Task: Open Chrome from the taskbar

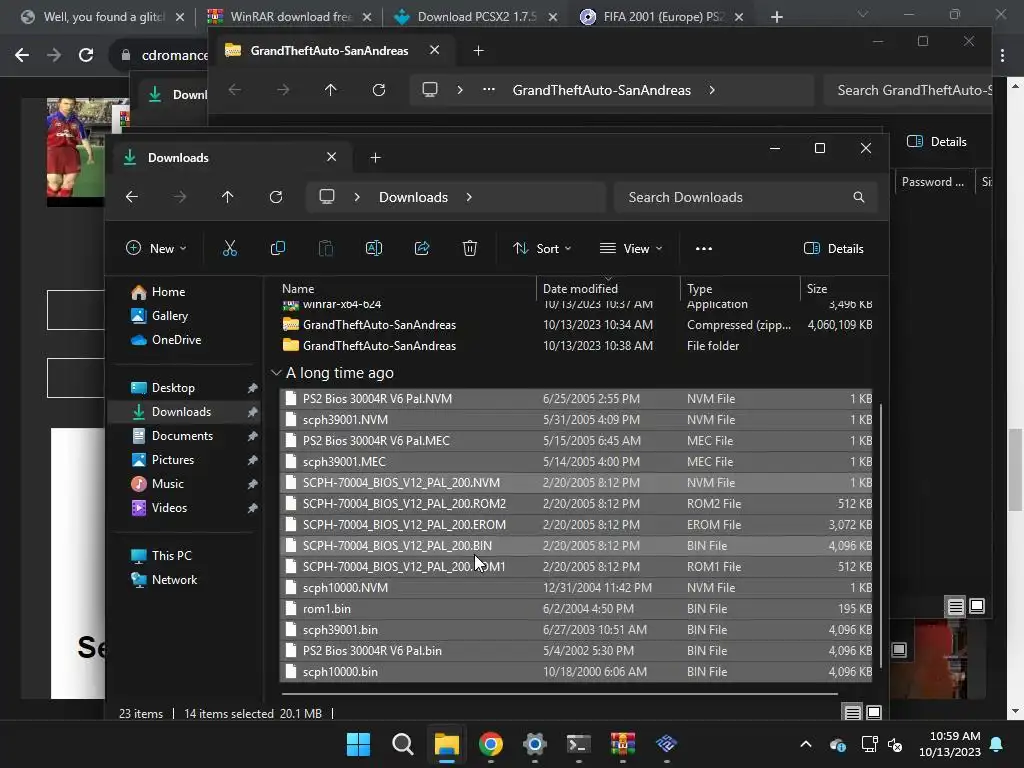Action: pos(490,744)
